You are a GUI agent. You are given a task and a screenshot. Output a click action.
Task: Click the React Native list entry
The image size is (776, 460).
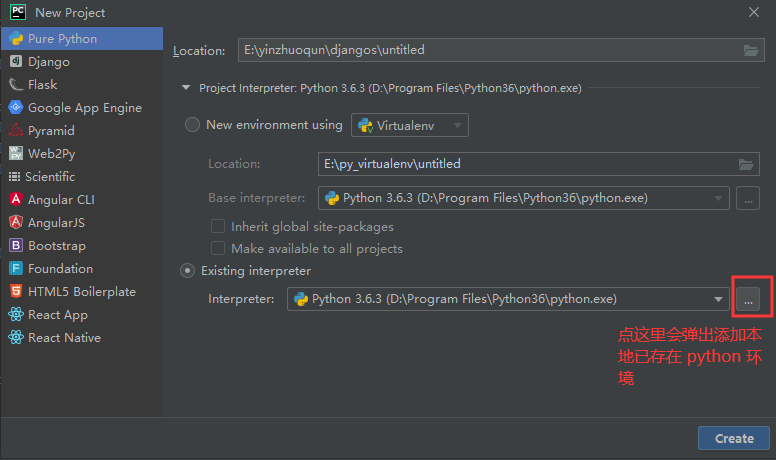coord(82,337)
